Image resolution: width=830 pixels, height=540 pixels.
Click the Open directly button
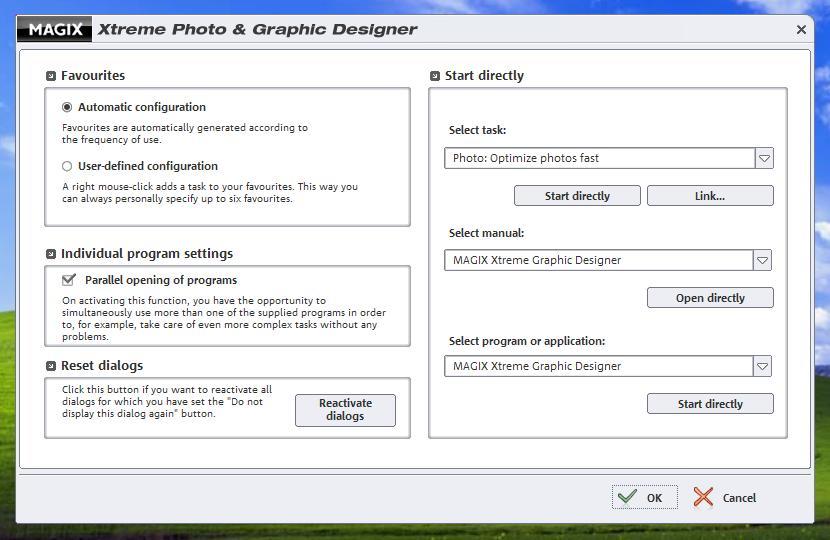[710, 298]
